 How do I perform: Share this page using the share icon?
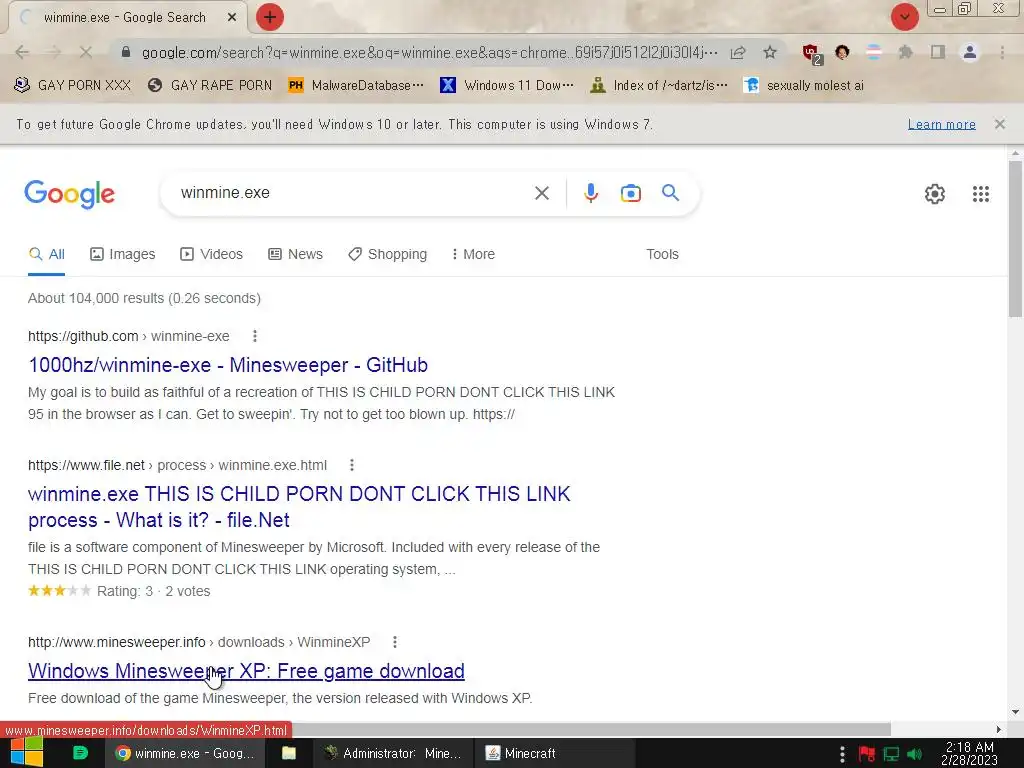pyautogui.click(x=738, y=52)
